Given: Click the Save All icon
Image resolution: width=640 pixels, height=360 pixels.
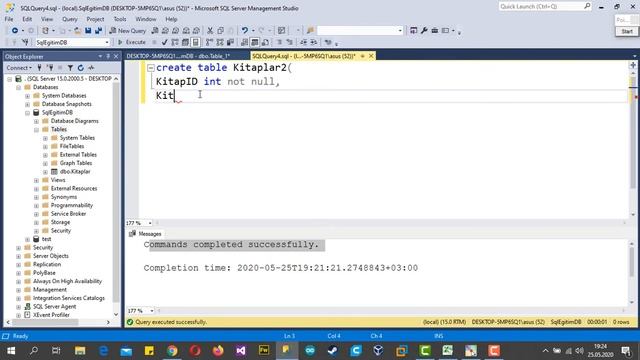Looking at the screenshot, I should point(98,31).
